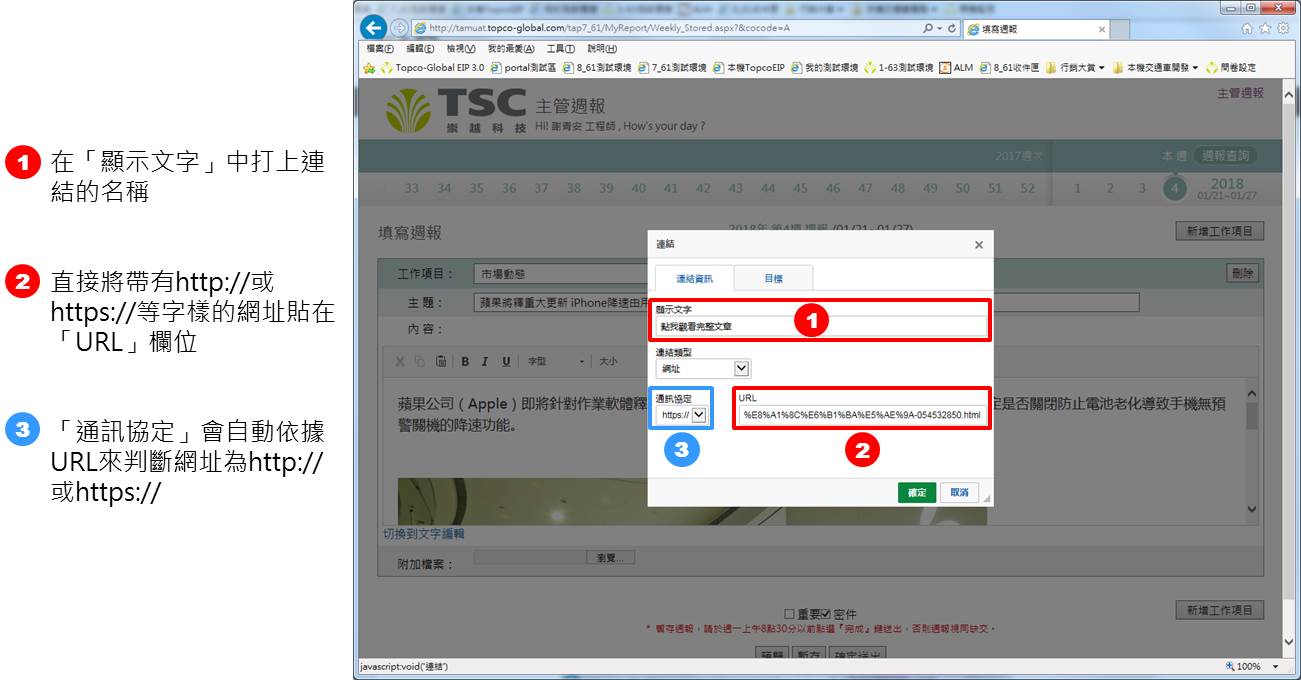The image size is (1301, 680).
Task: Click the ALM bookmark icon
Action: (x=944, y=68)
